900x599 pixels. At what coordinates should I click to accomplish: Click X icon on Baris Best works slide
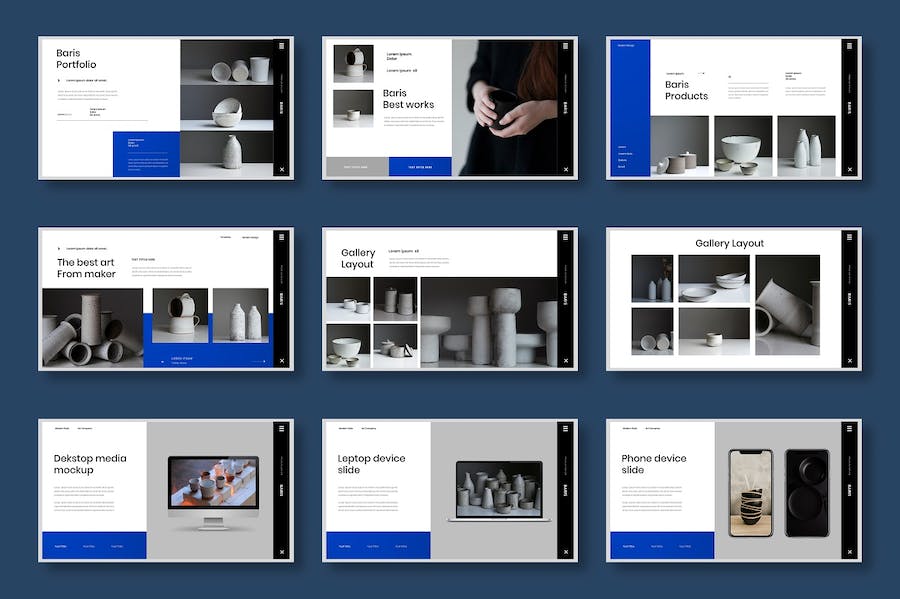tap(566, 169)
